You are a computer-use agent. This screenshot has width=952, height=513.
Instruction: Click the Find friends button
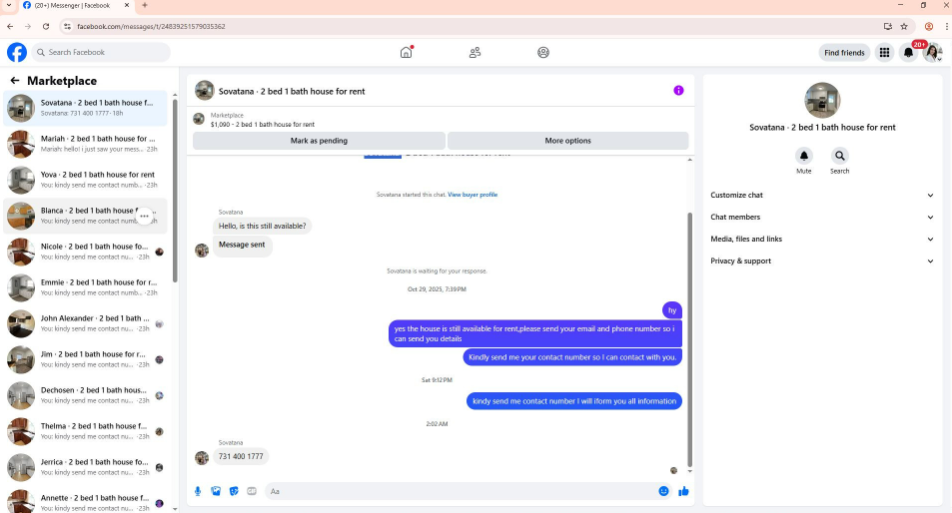844,53
